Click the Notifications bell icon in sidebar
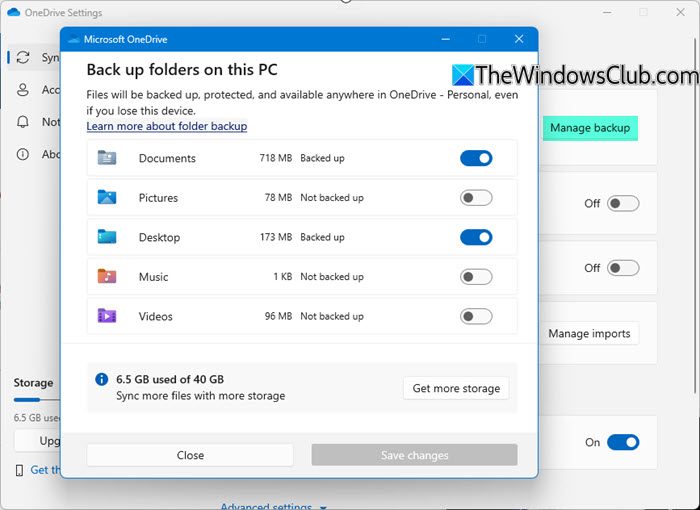 pos(23,122)
